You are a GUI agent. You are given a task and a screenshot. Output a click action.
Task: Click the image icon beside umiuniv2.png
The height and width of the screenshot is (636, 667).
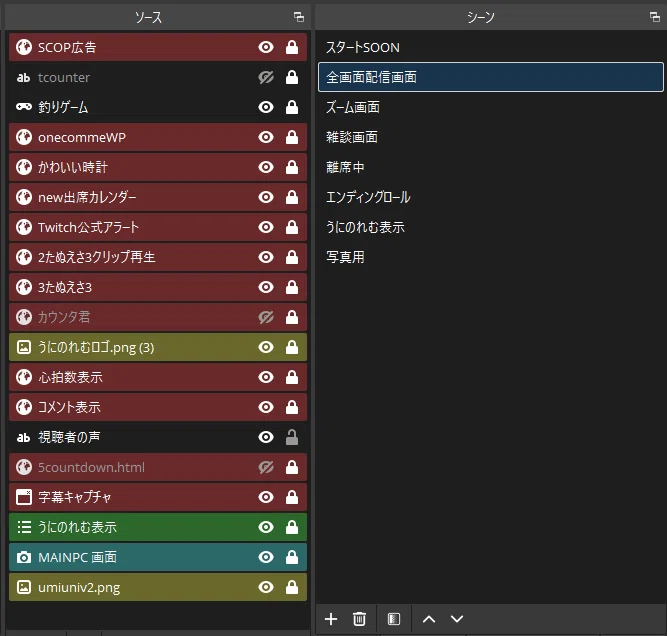tap(24, 587)
